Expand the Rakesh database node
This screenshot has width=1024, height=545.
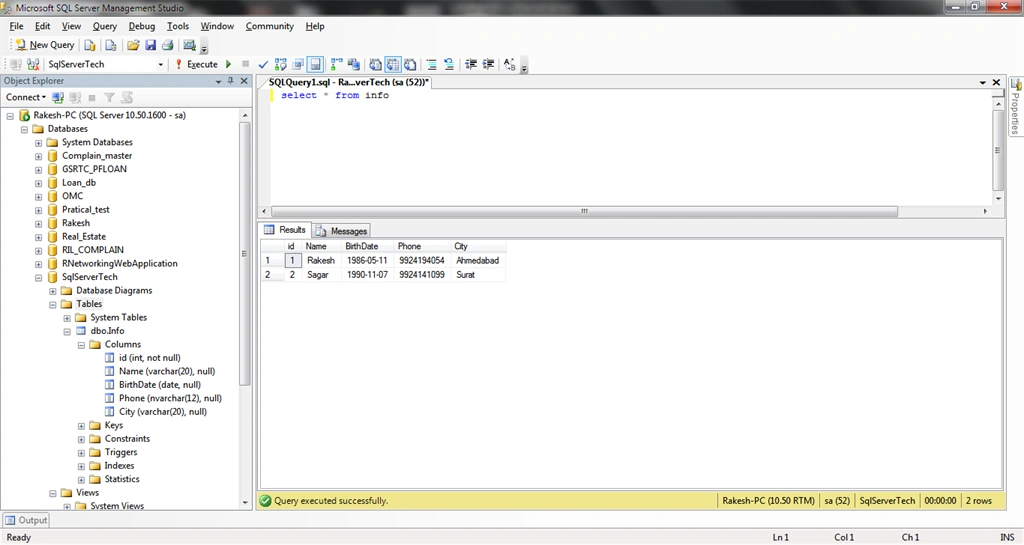(39, 223)
